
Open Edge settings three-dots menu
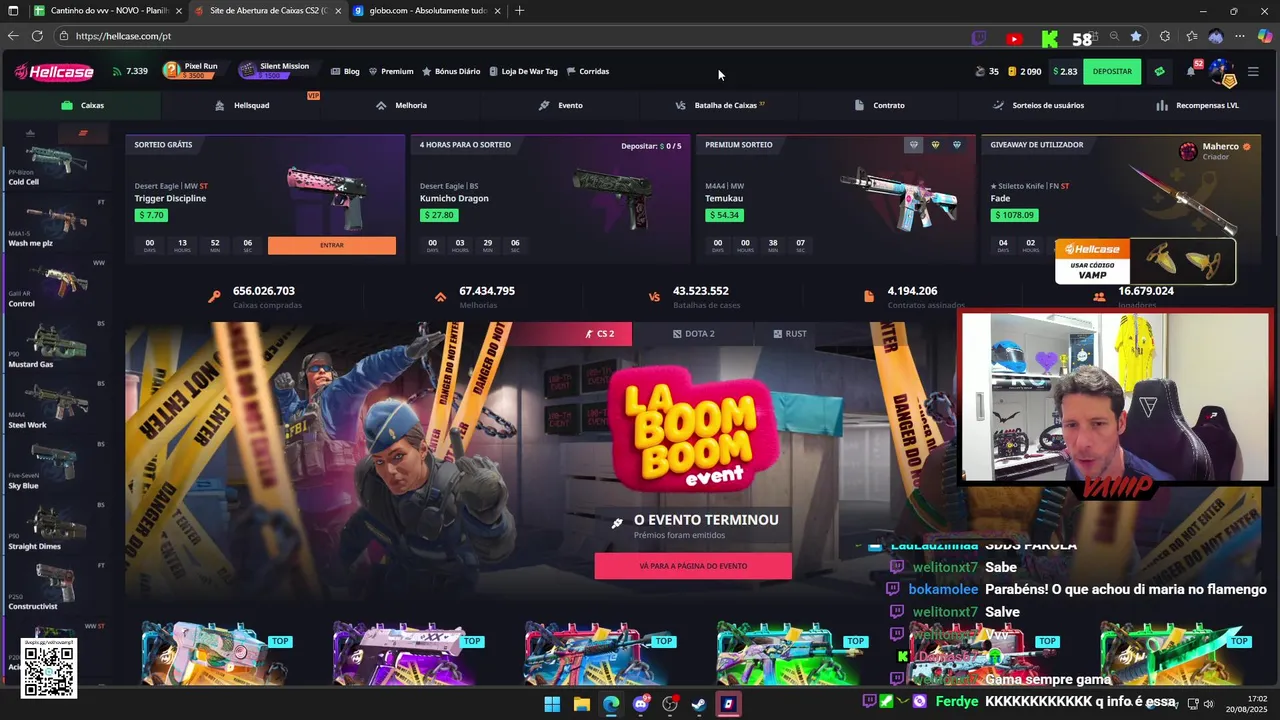click(1240, 36)
